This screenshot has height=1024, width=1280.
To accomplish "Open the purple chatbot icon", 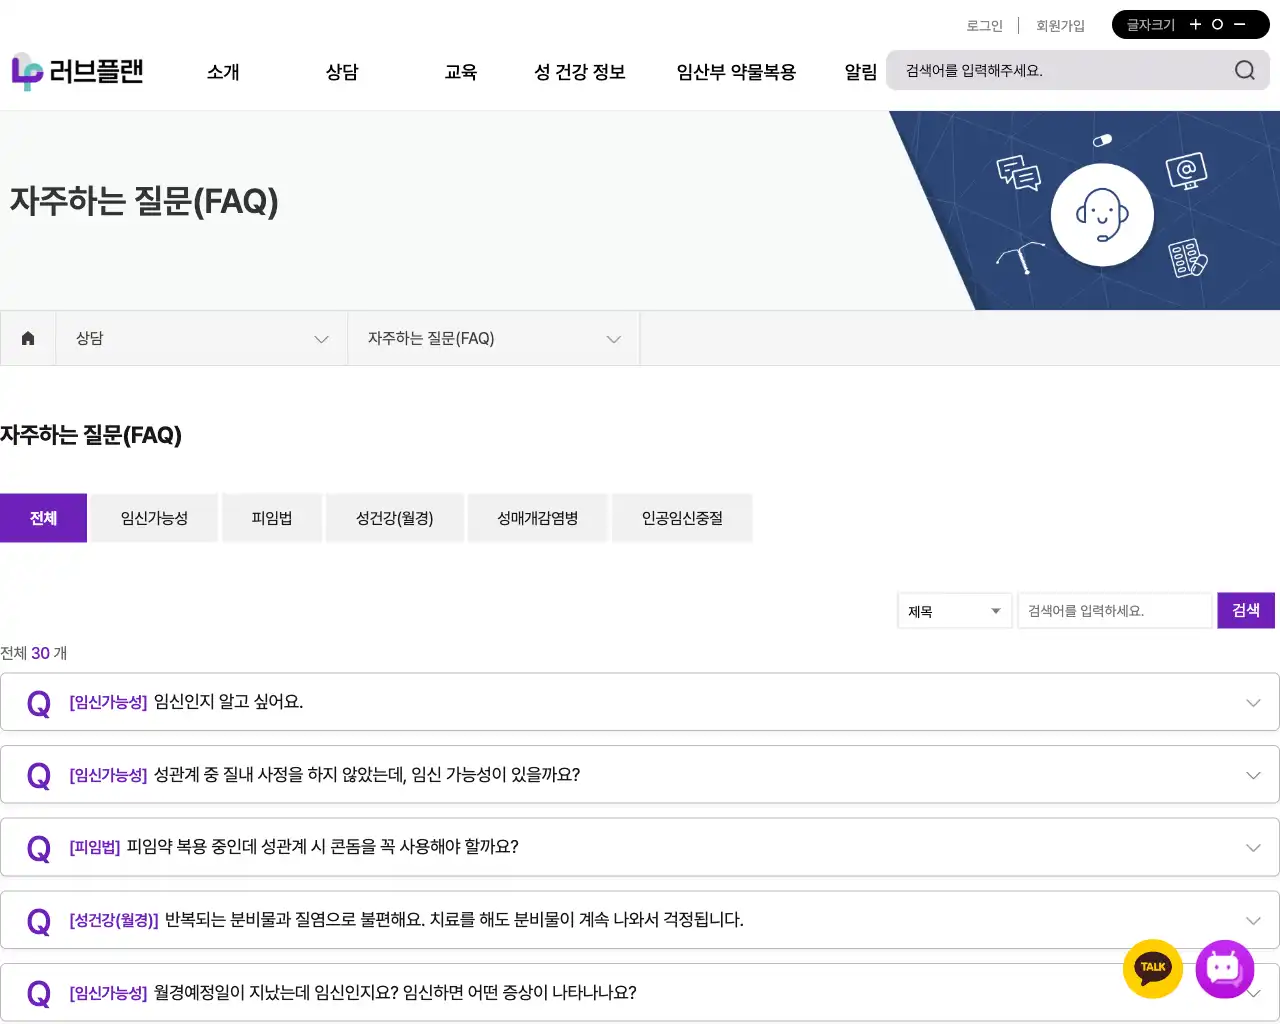I will (x=1224, y=968).
